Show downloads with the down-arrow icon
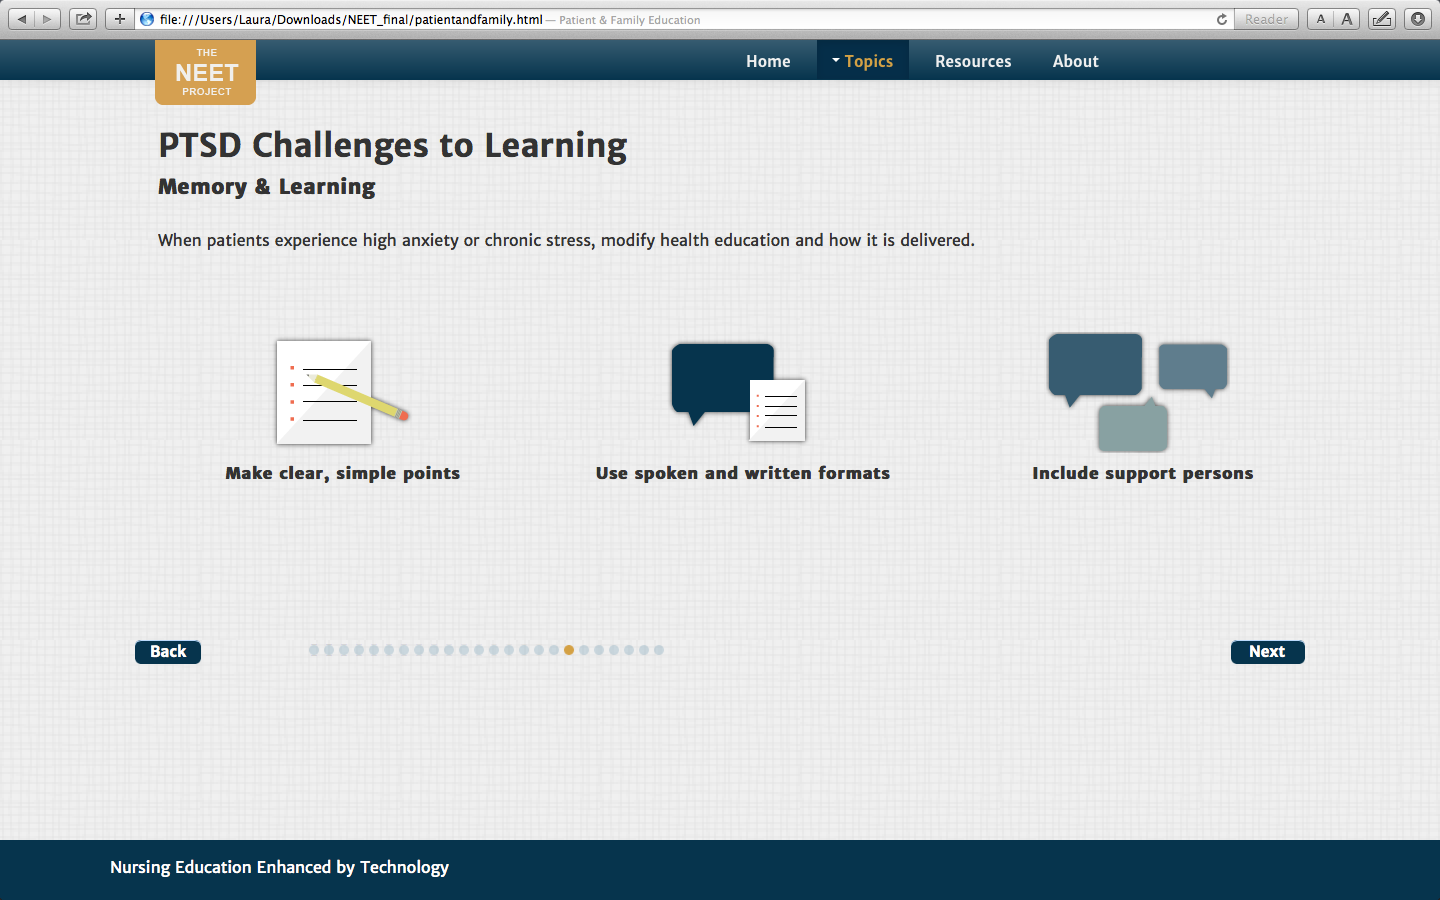 click(x=1418, y=19)
